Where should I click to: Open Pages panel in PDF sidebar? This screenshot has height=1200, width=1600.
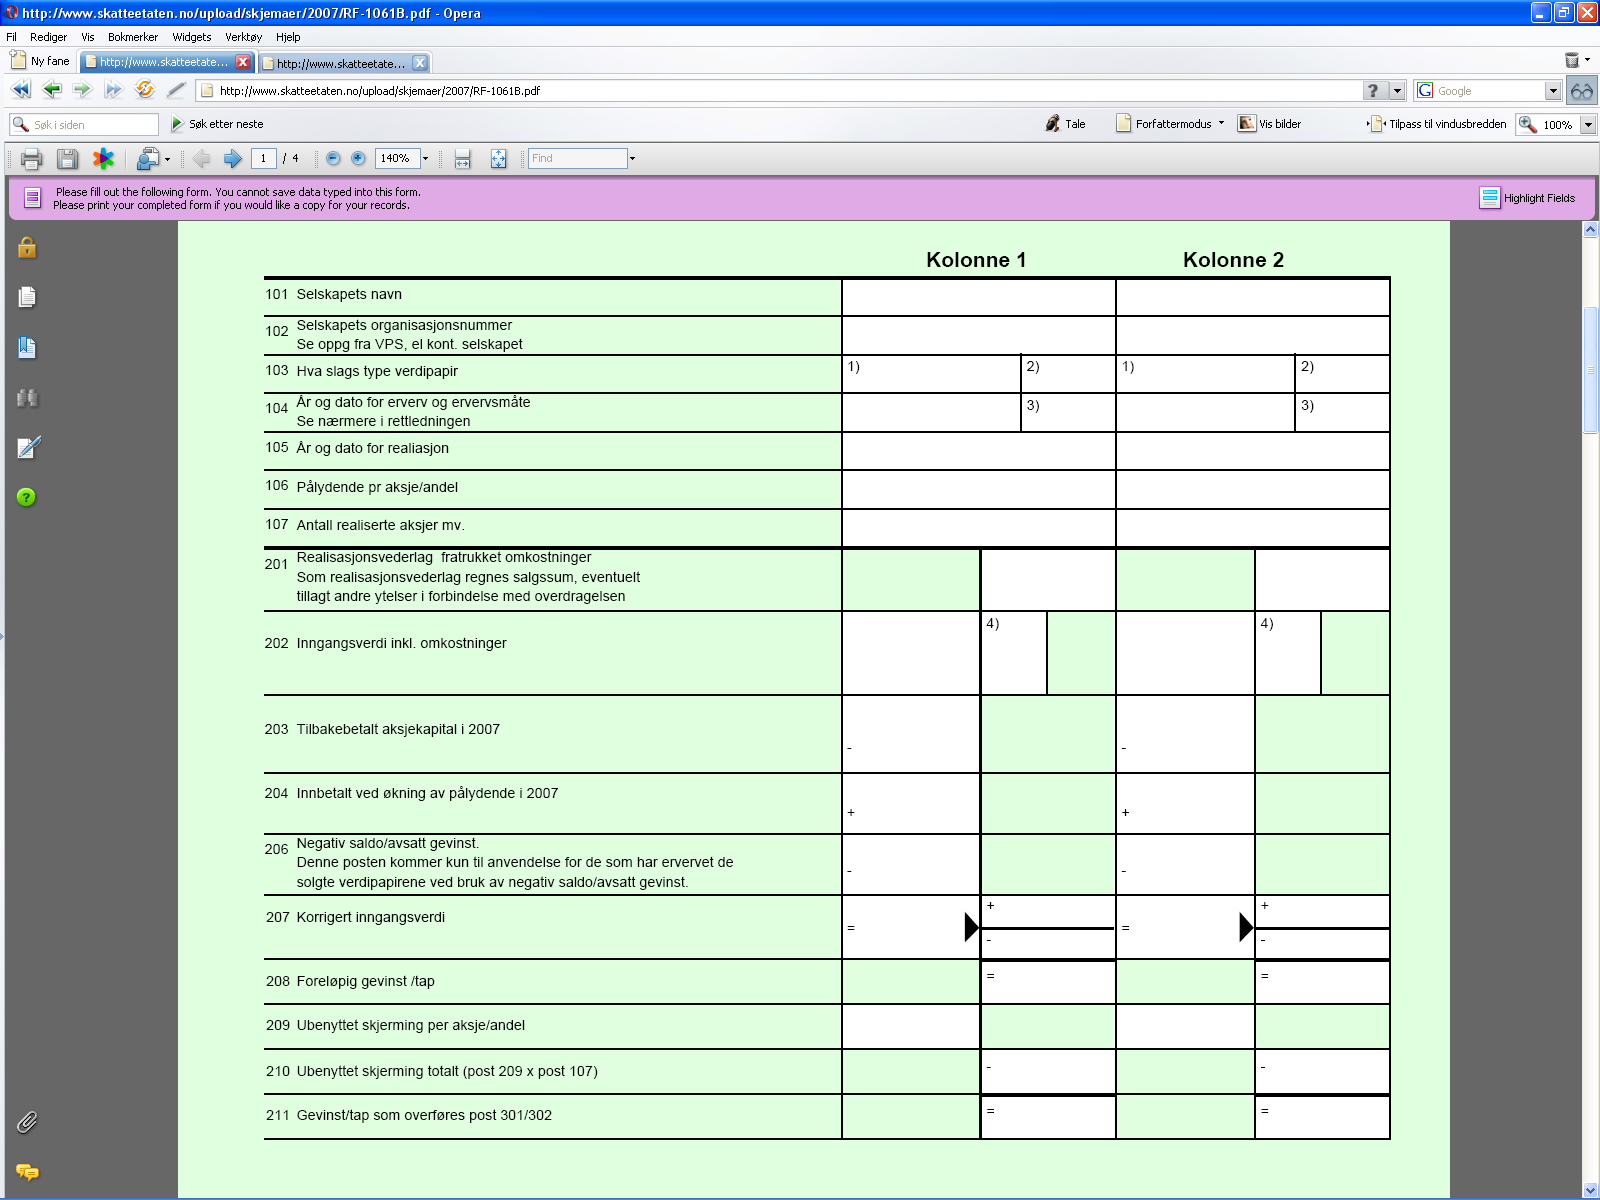[x=27, y=297]
